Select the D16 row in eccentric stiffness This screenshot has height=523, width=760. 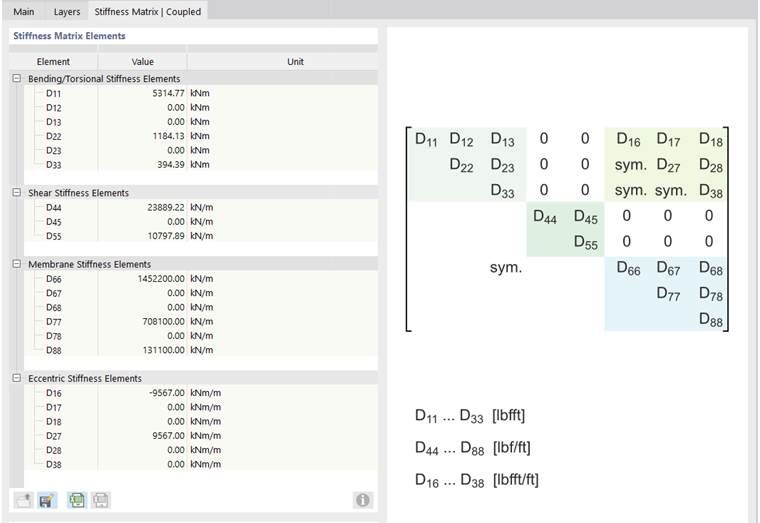pos(54,393)
